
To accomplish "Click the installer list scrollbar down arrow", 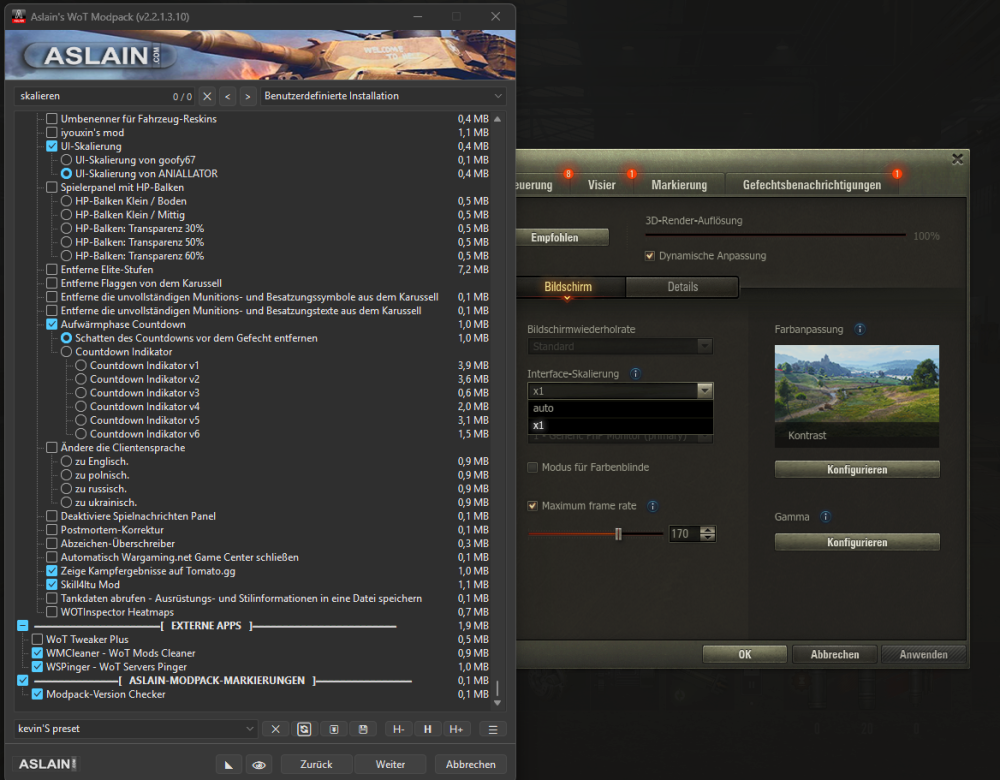I will [497, 702].
